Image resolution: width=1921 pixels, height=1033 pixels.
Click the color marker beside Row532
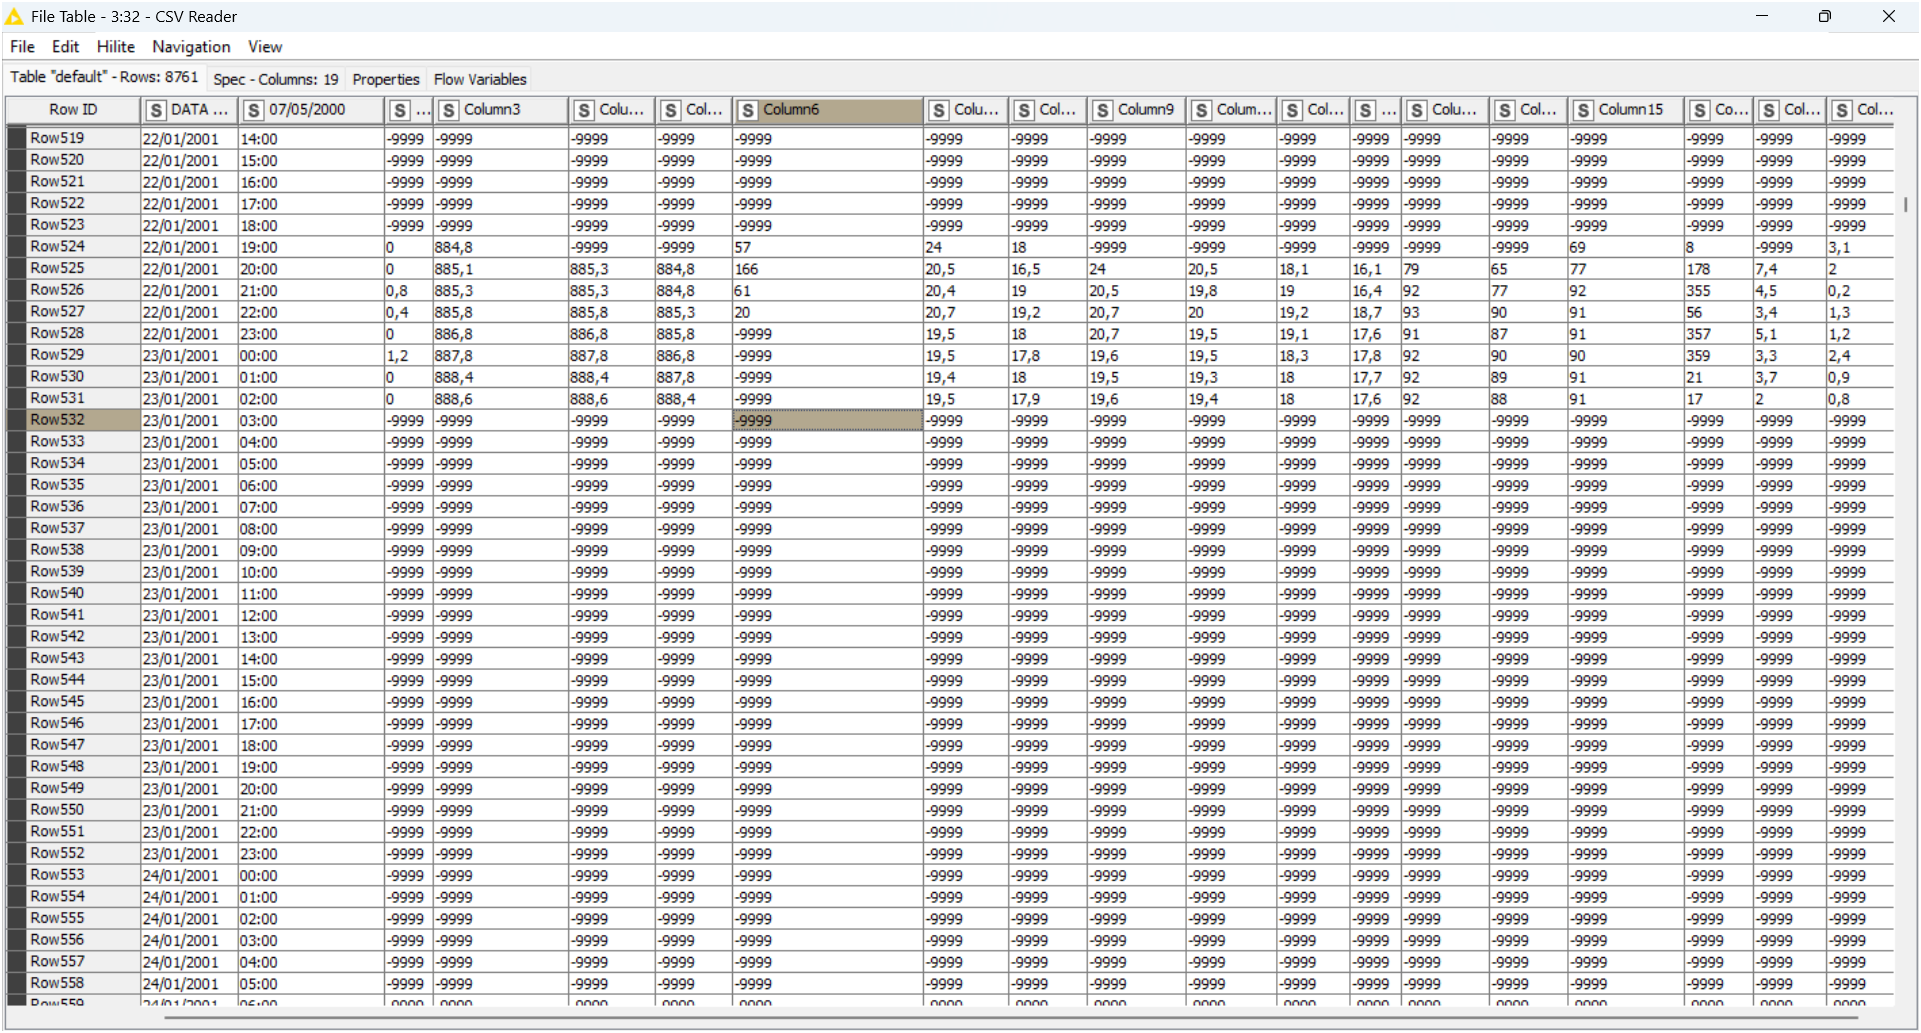pyautogui.click(x=16, y=420)
